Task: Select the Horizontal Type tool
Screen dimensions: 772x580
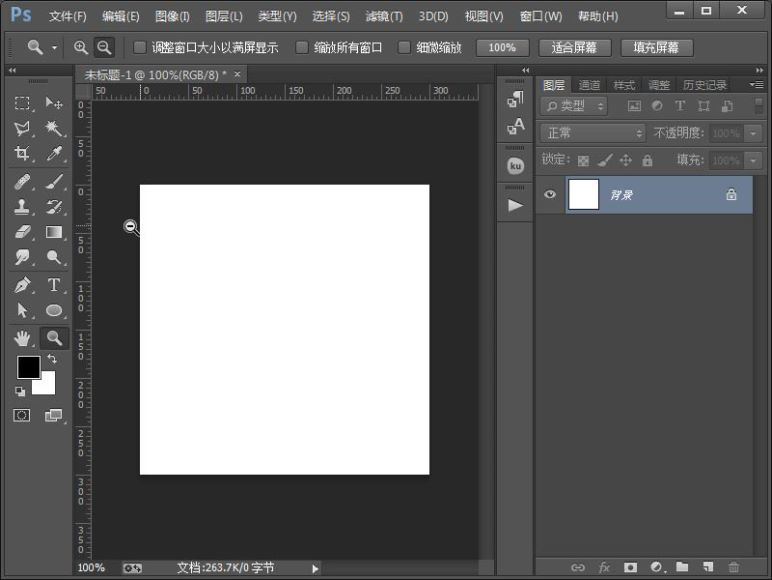Action: [x=54, y=285]
